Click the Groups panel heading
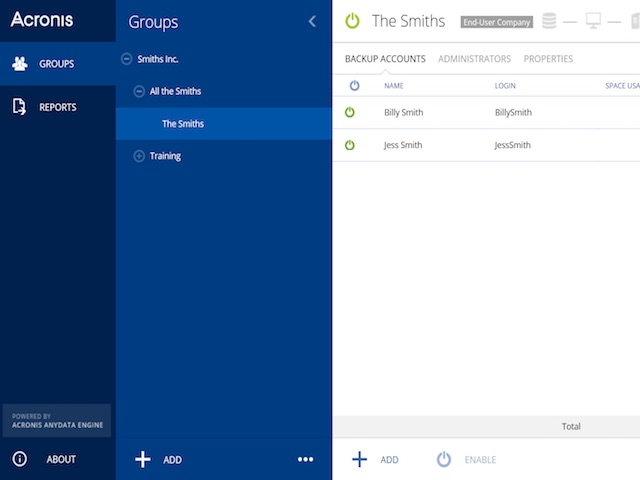The height and width of the screenshot is (480, 640). pos(153,22)
